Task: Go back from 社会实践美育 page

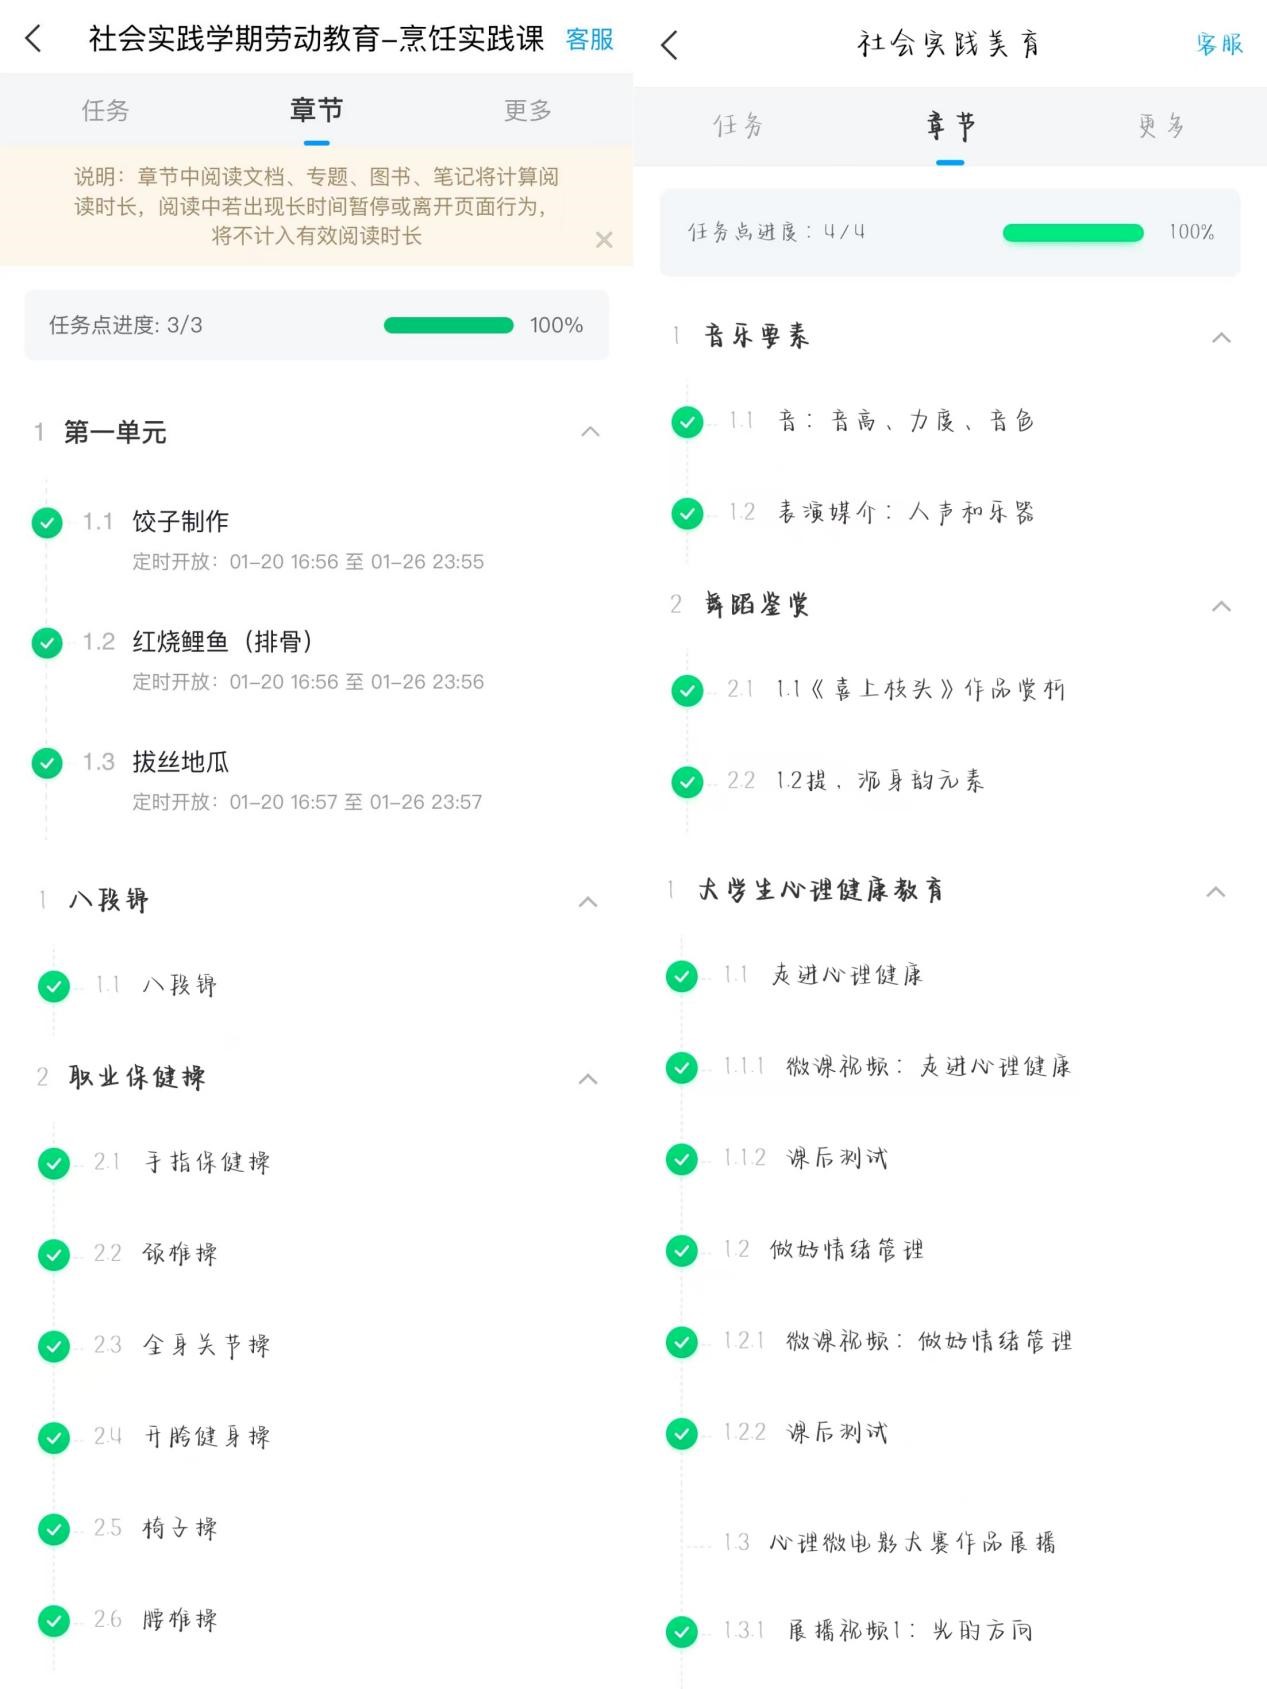Action: tap(670, 45)
